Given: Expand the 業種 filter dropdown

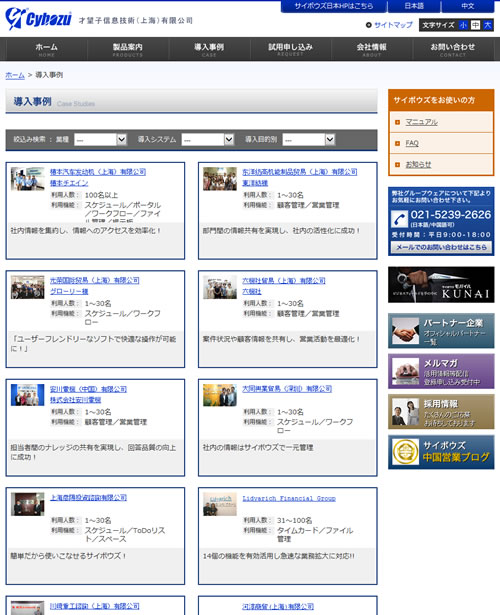Looking at the screenshot, I should click(x=100, y=140).
